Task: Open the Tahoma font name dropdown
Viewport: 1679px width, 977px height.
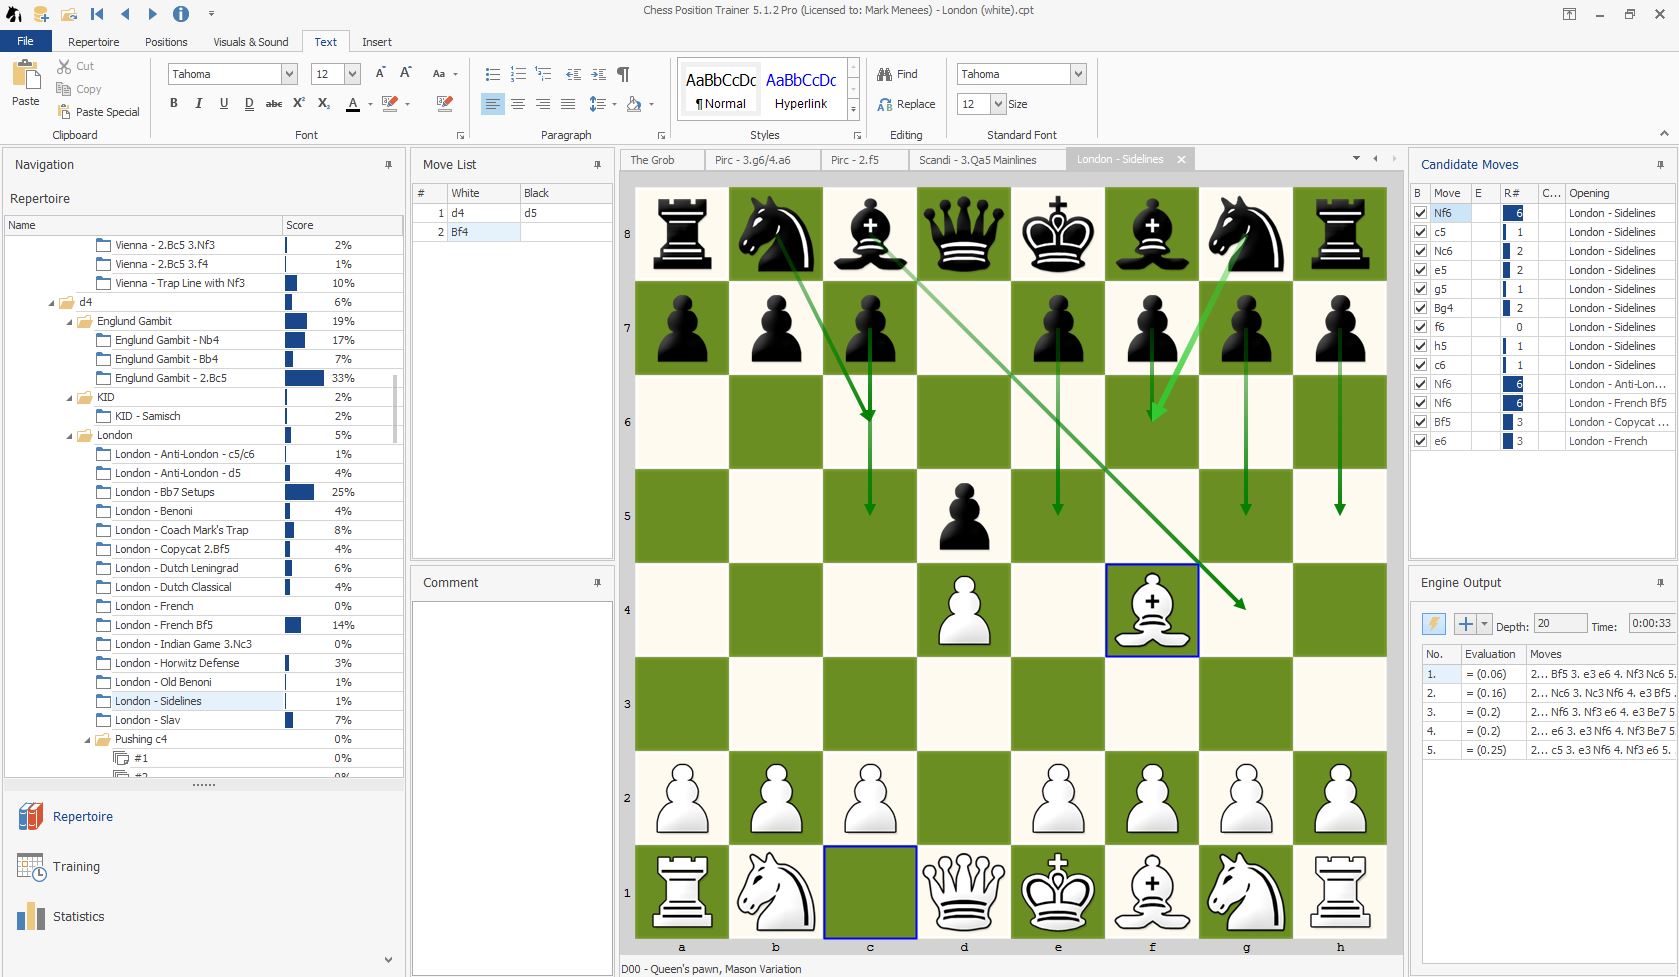Action: click(289, 74)
